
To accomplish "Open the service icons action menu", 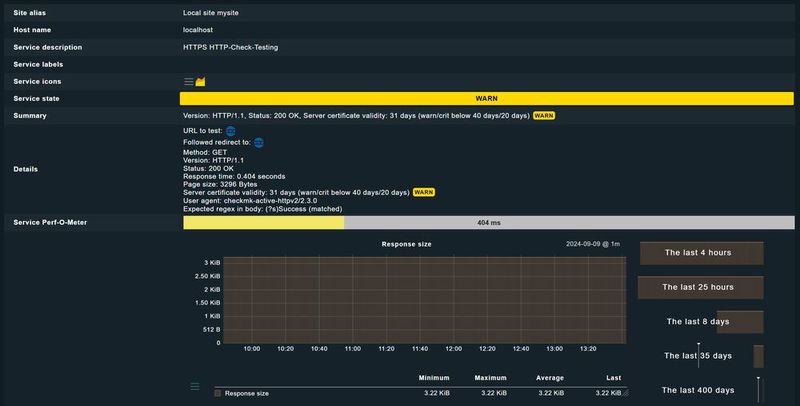I will coord(188,82).
